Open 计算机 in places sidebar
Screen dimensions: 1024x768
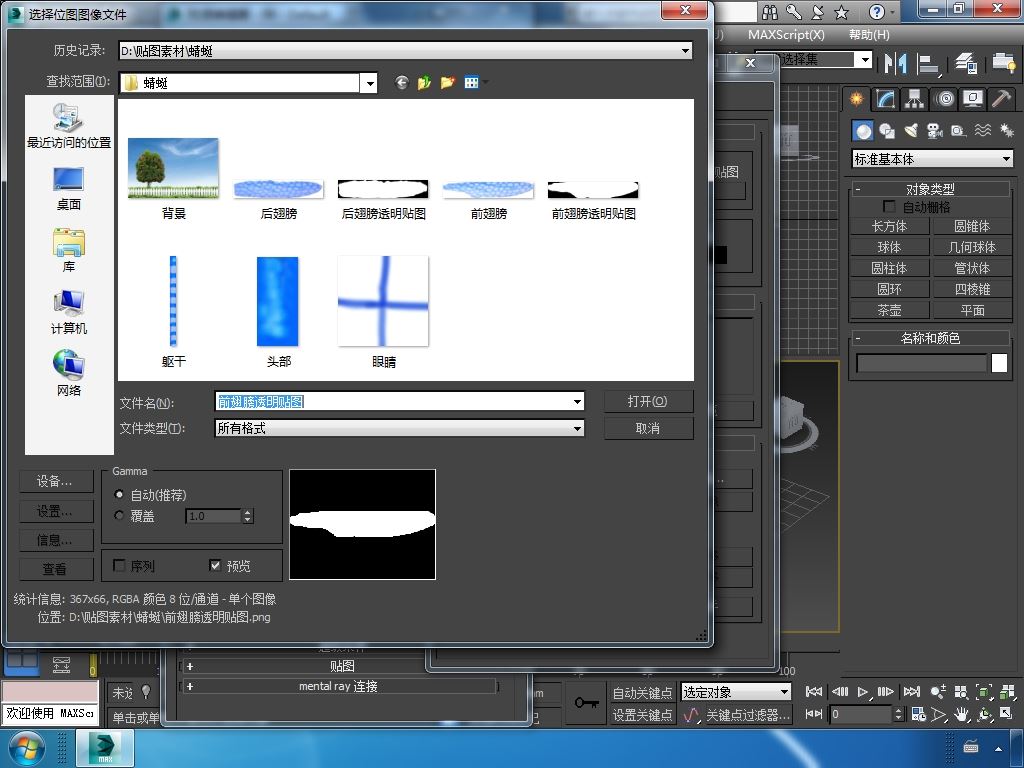pyautogui.click(x=69, y=312)
